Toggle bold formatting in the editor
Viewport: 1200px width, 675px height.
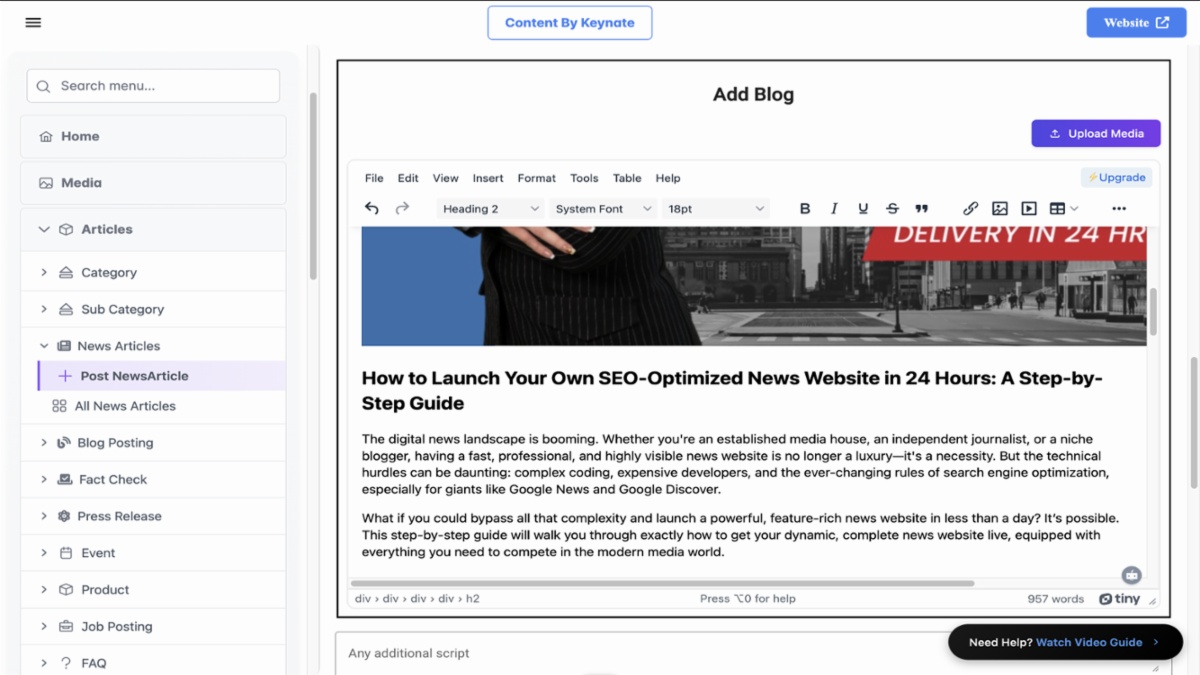[x=804, y=208]
